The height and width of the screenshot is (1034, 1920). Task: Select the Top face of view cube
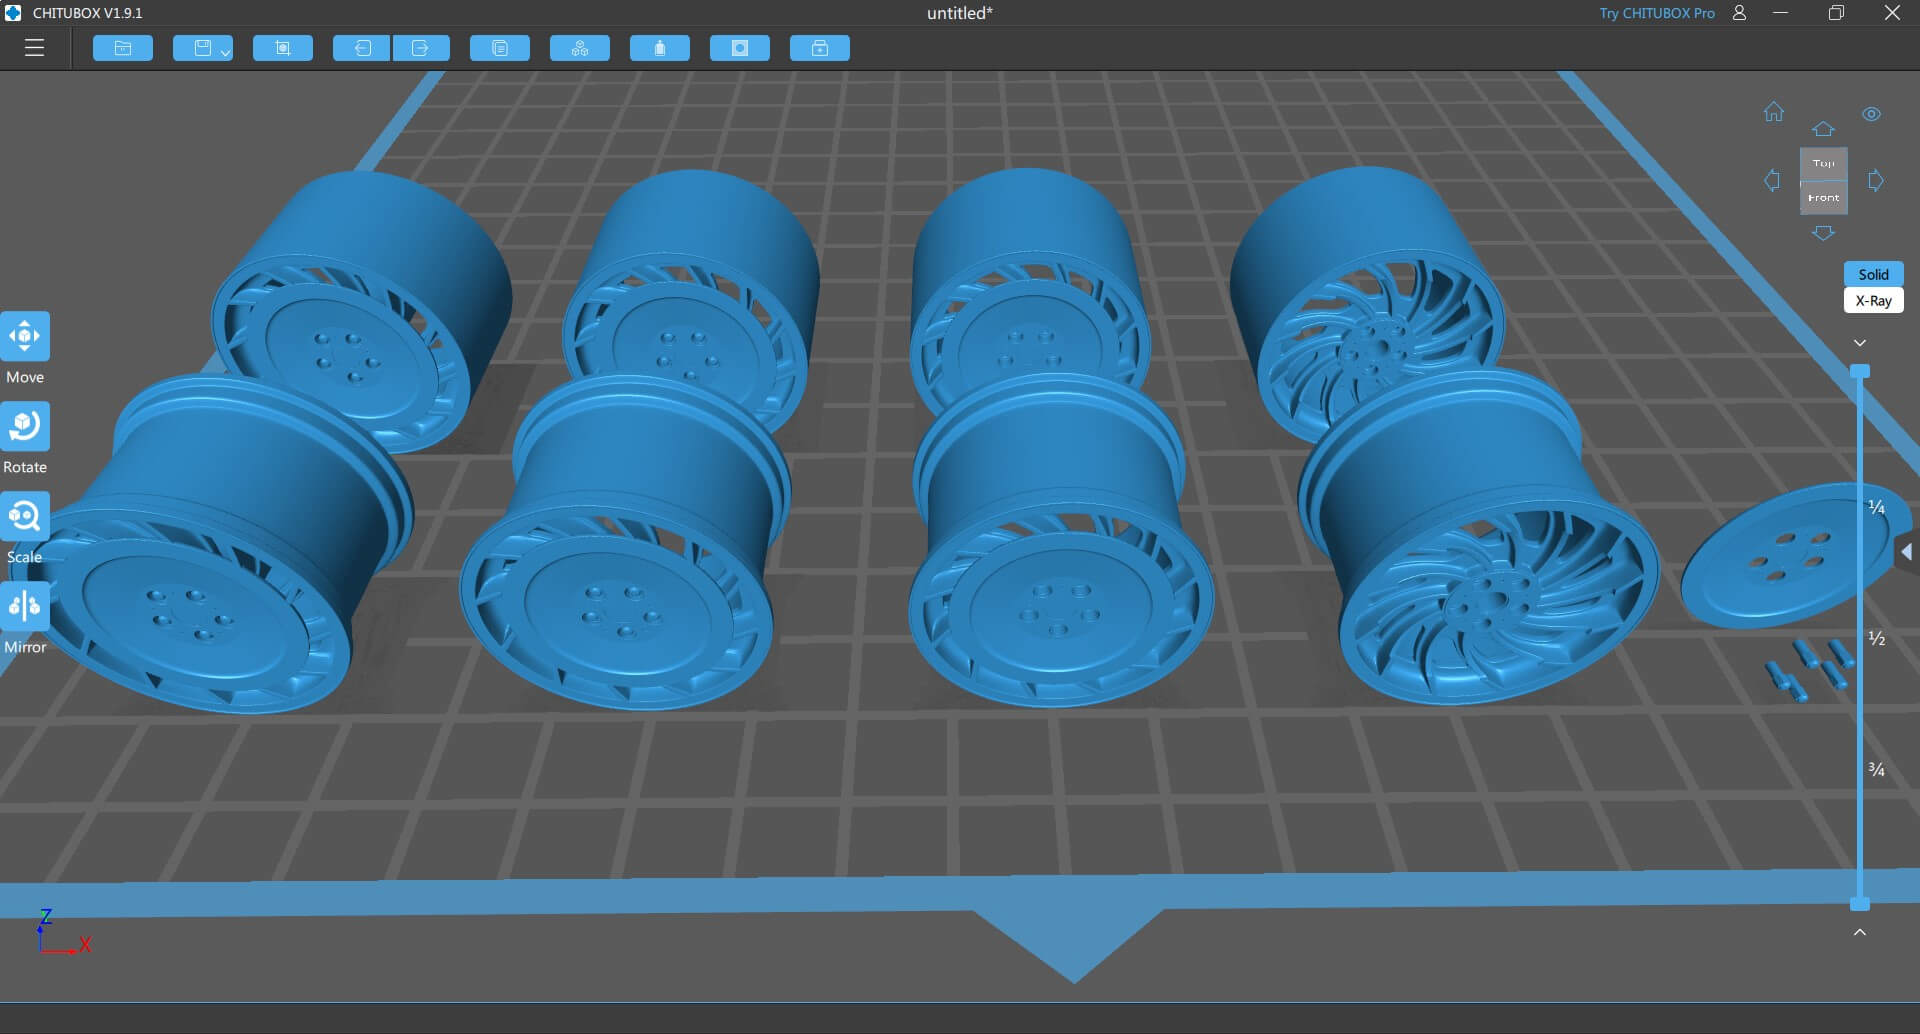(x=1823, y=163)
